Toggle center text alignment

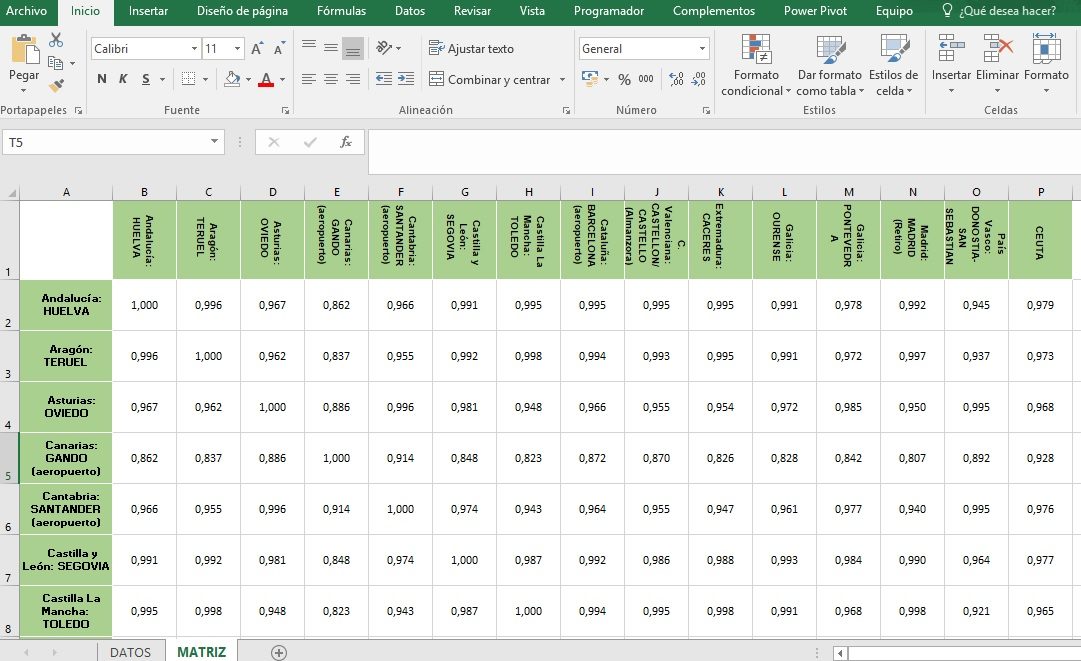[330, 79]
